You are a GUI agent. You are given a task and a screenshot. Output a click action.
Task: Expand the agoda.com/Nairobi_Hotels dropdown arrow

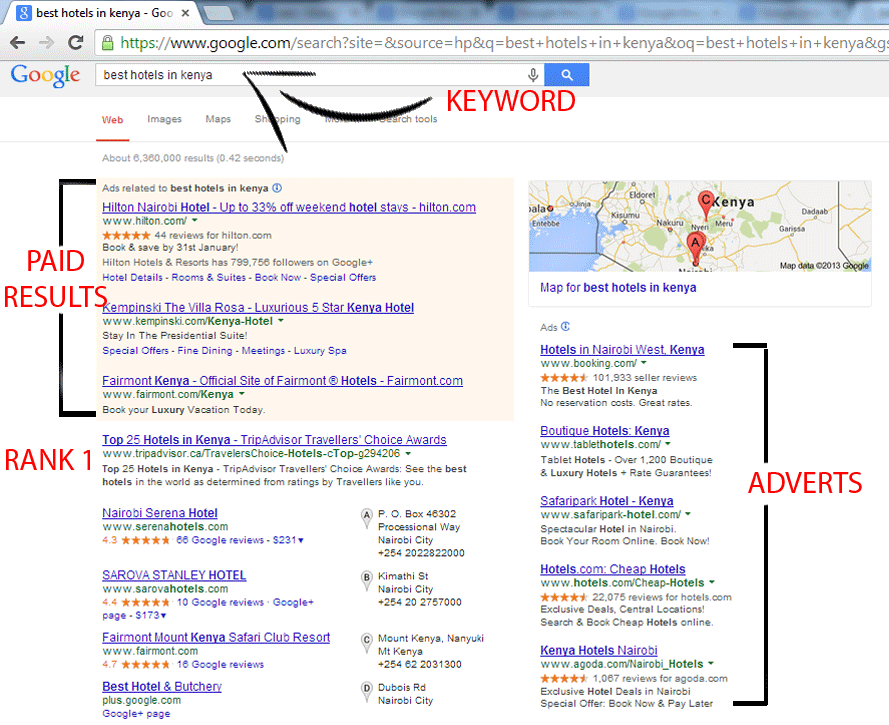(710, 663)
